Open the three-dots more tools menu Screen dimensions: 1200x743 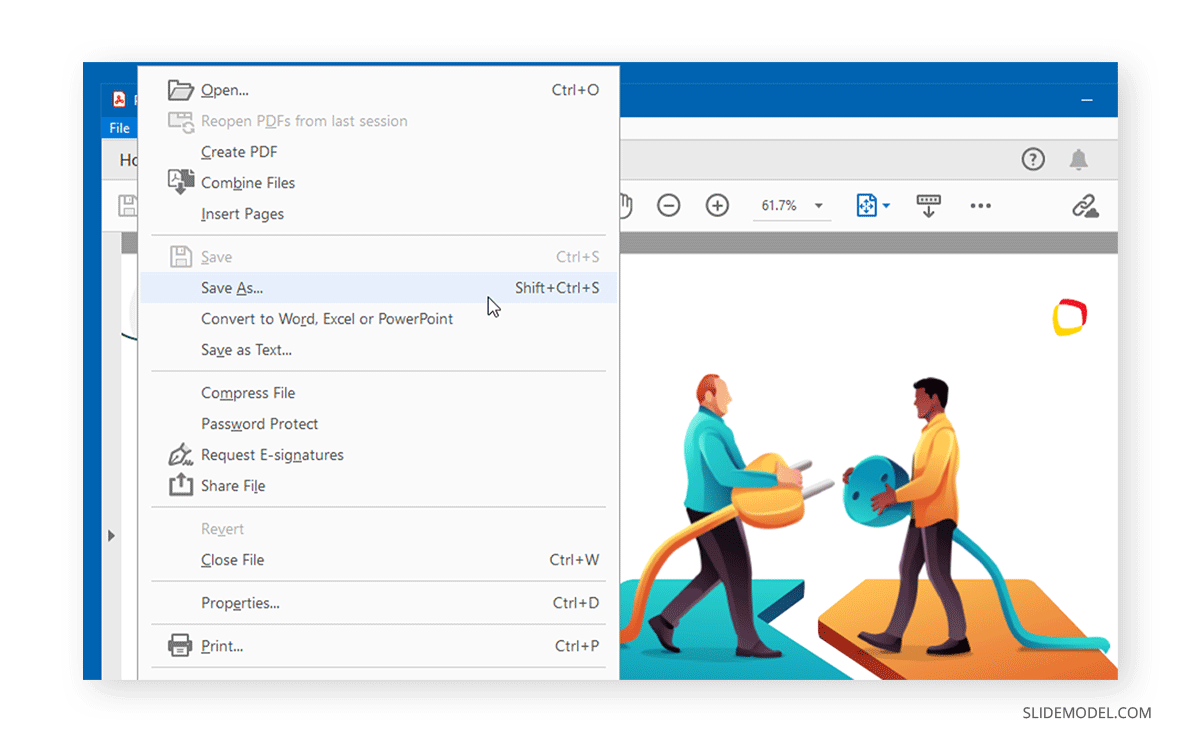pyautogui.click(x=980, y=206)
